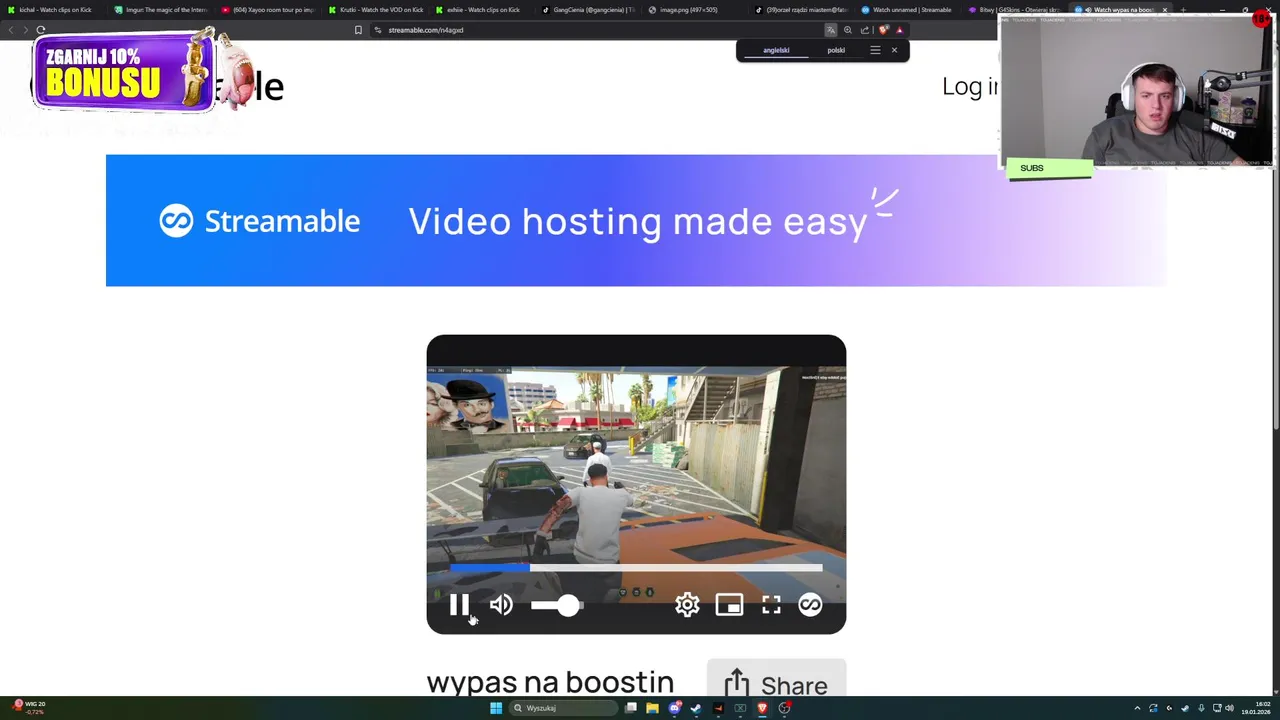1280x720 pixels.
Task: Switch to the Watch unnamed Streamable tab
Action: click(x=907, y=10)
